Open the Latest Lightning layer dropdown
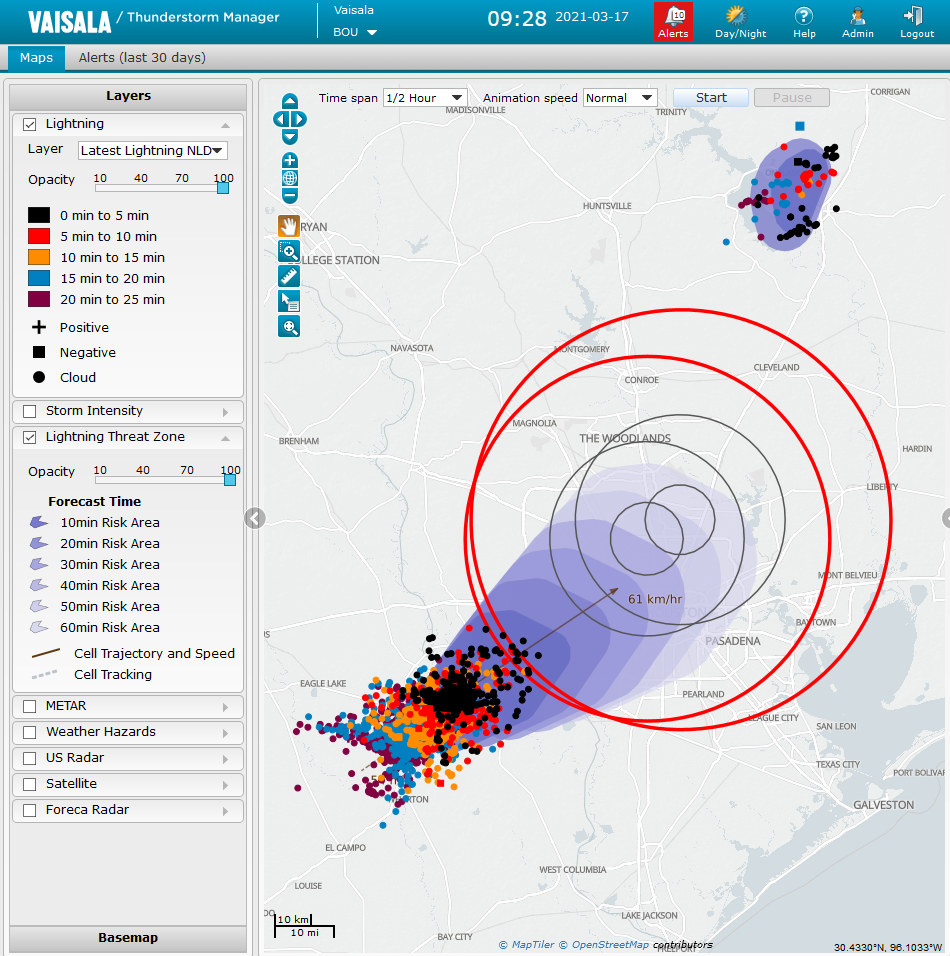This screenshot has height=956, width=950. point(152,150)
